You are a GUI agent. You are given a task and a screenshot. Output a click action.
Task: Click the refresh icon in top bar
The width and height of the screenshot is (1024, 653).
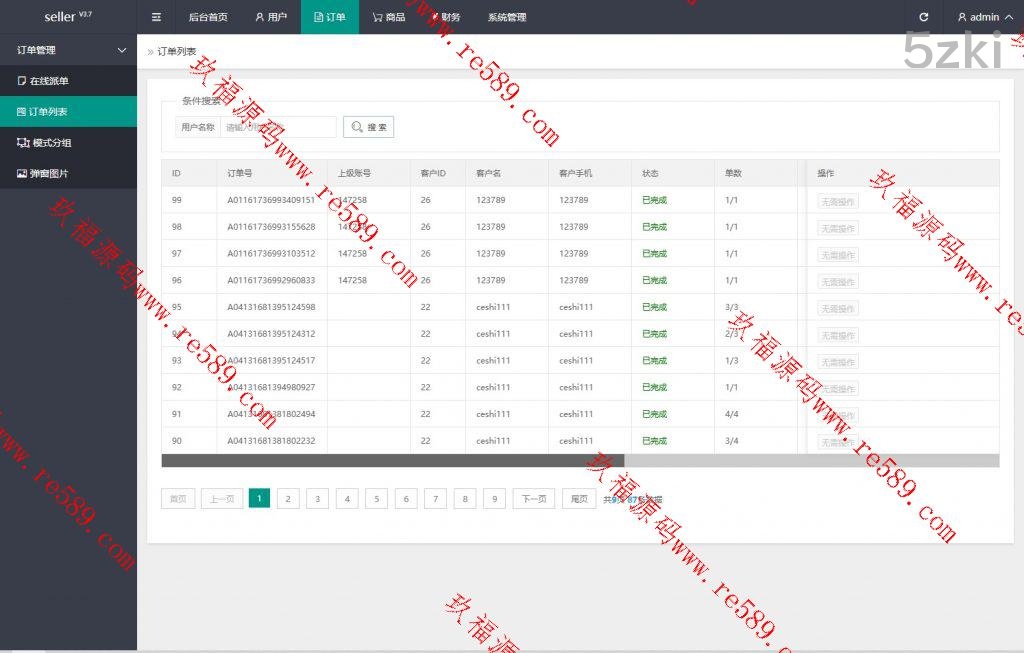923,17
